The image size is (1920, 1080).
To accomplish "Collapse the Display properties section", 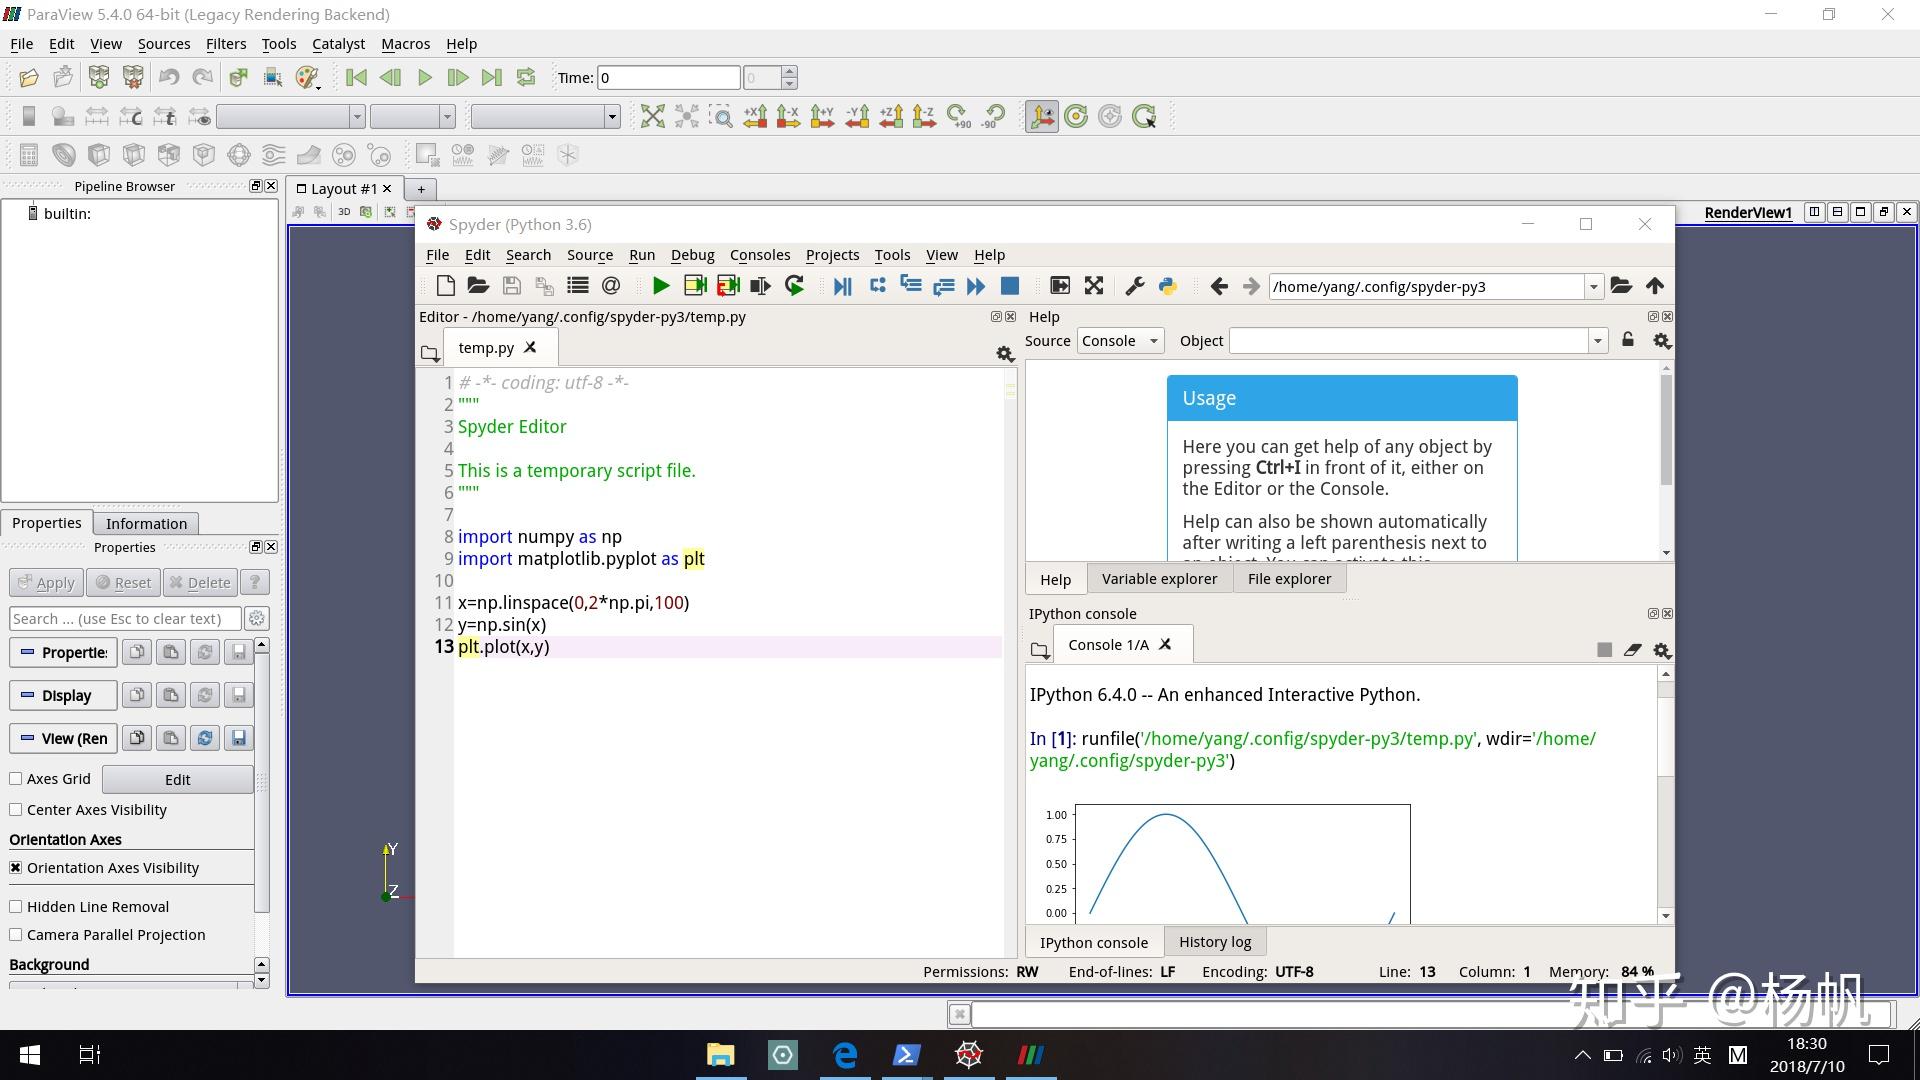I will (x=63, y=695).
